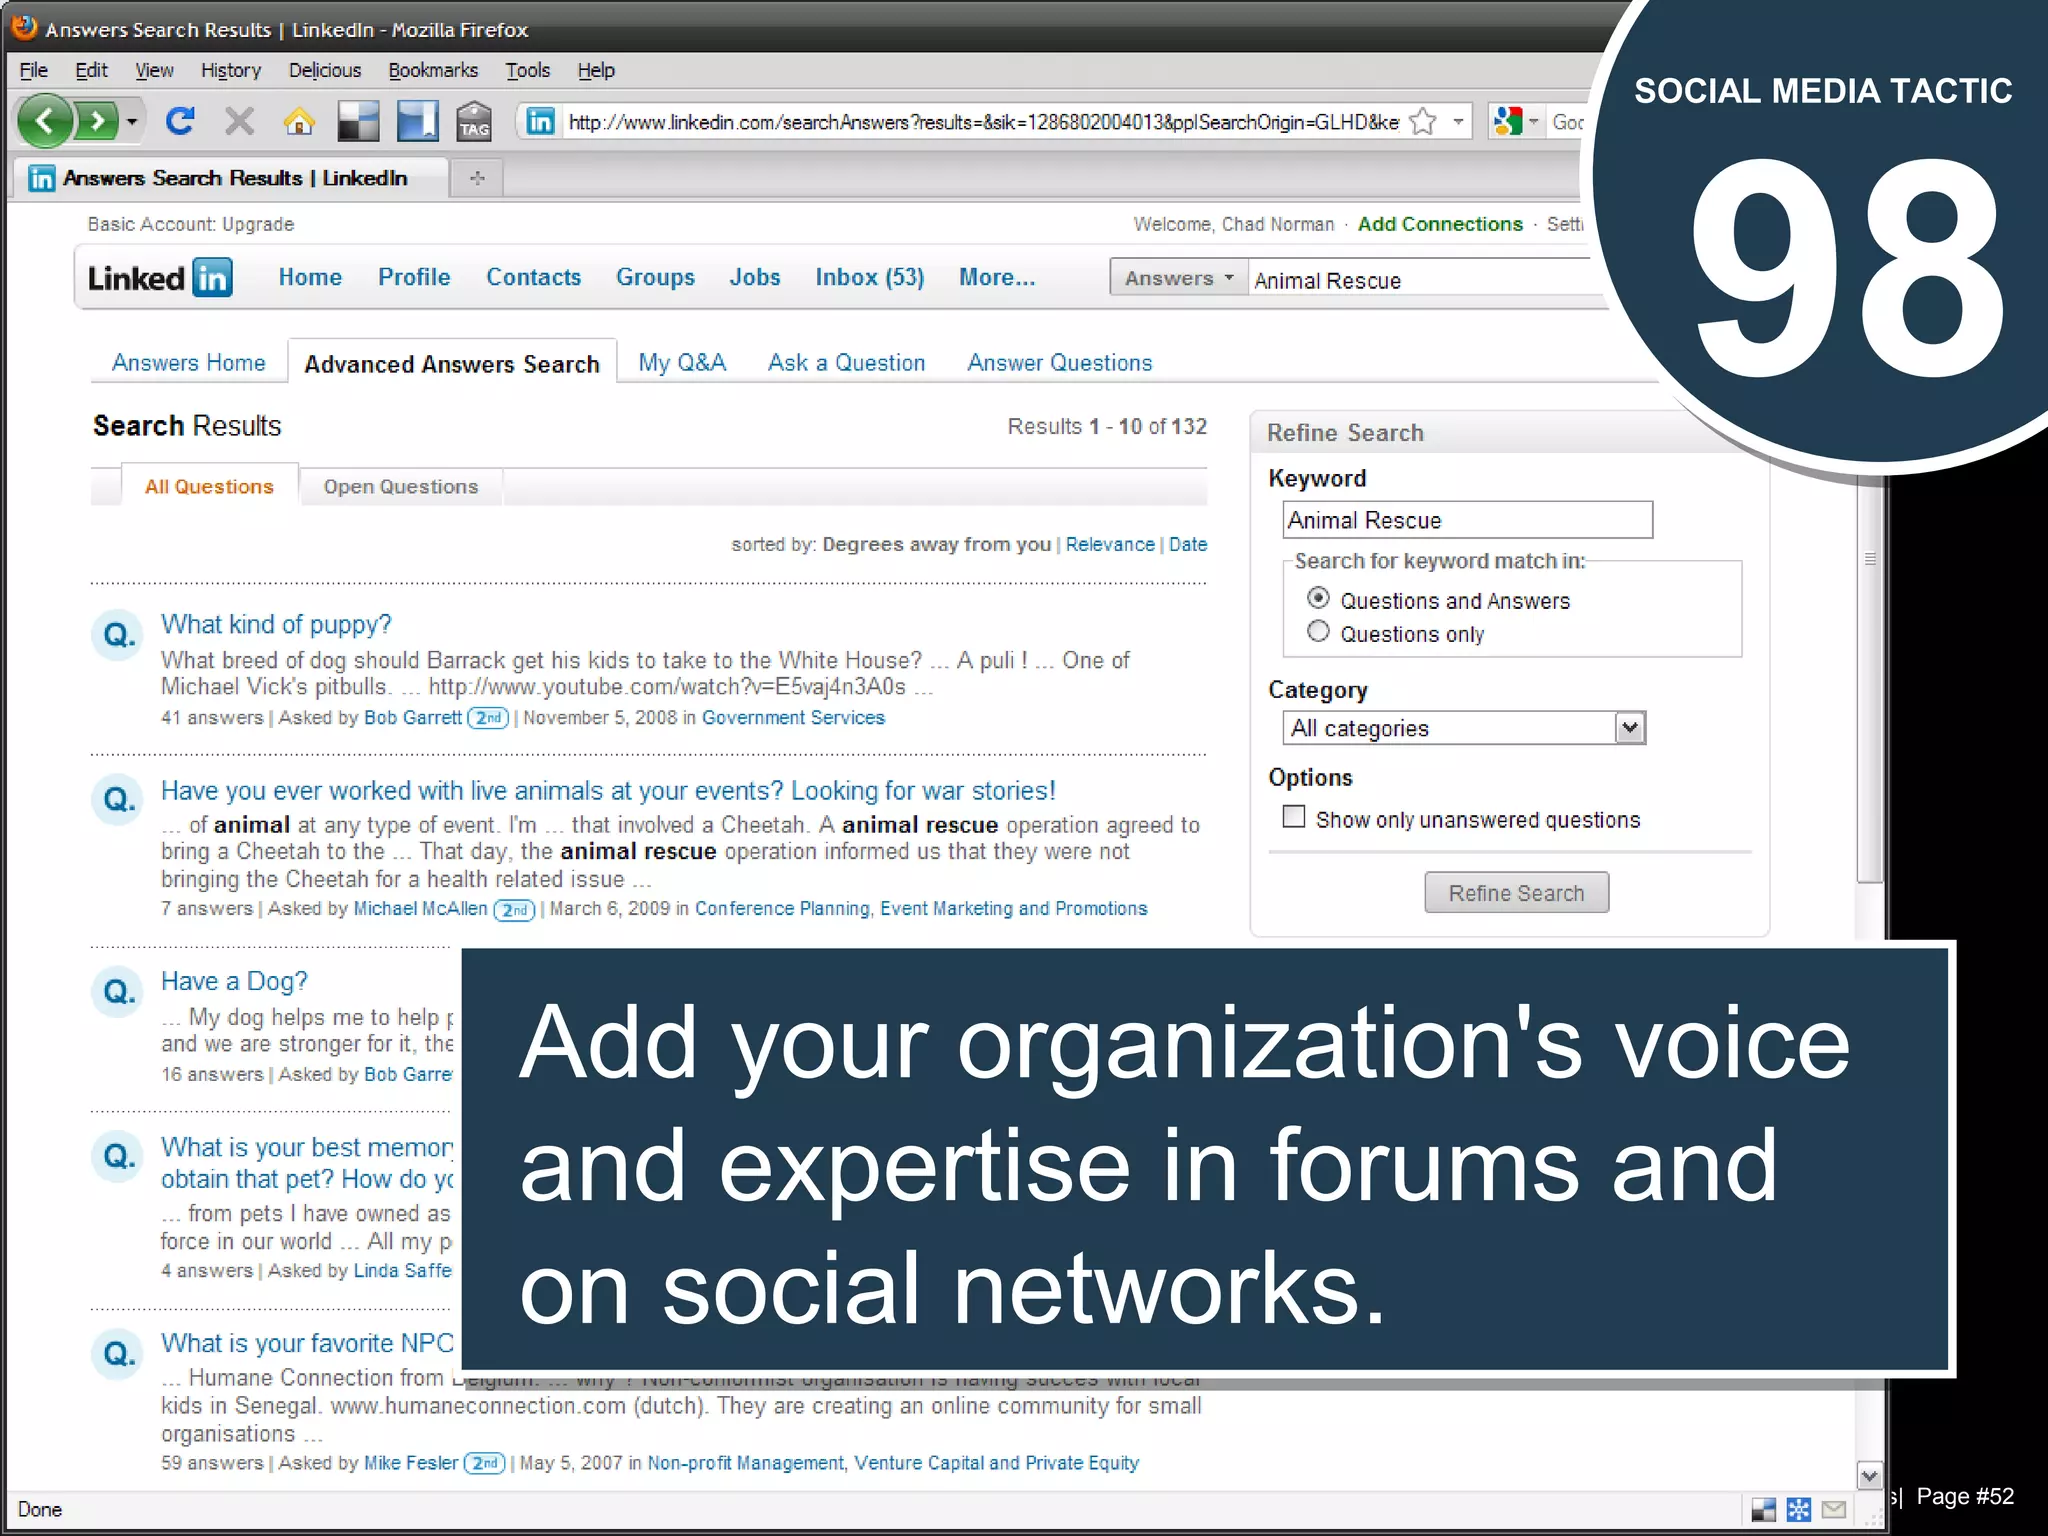
Task: Open the Answers search type dropdown
Action: click(1179, 278)
